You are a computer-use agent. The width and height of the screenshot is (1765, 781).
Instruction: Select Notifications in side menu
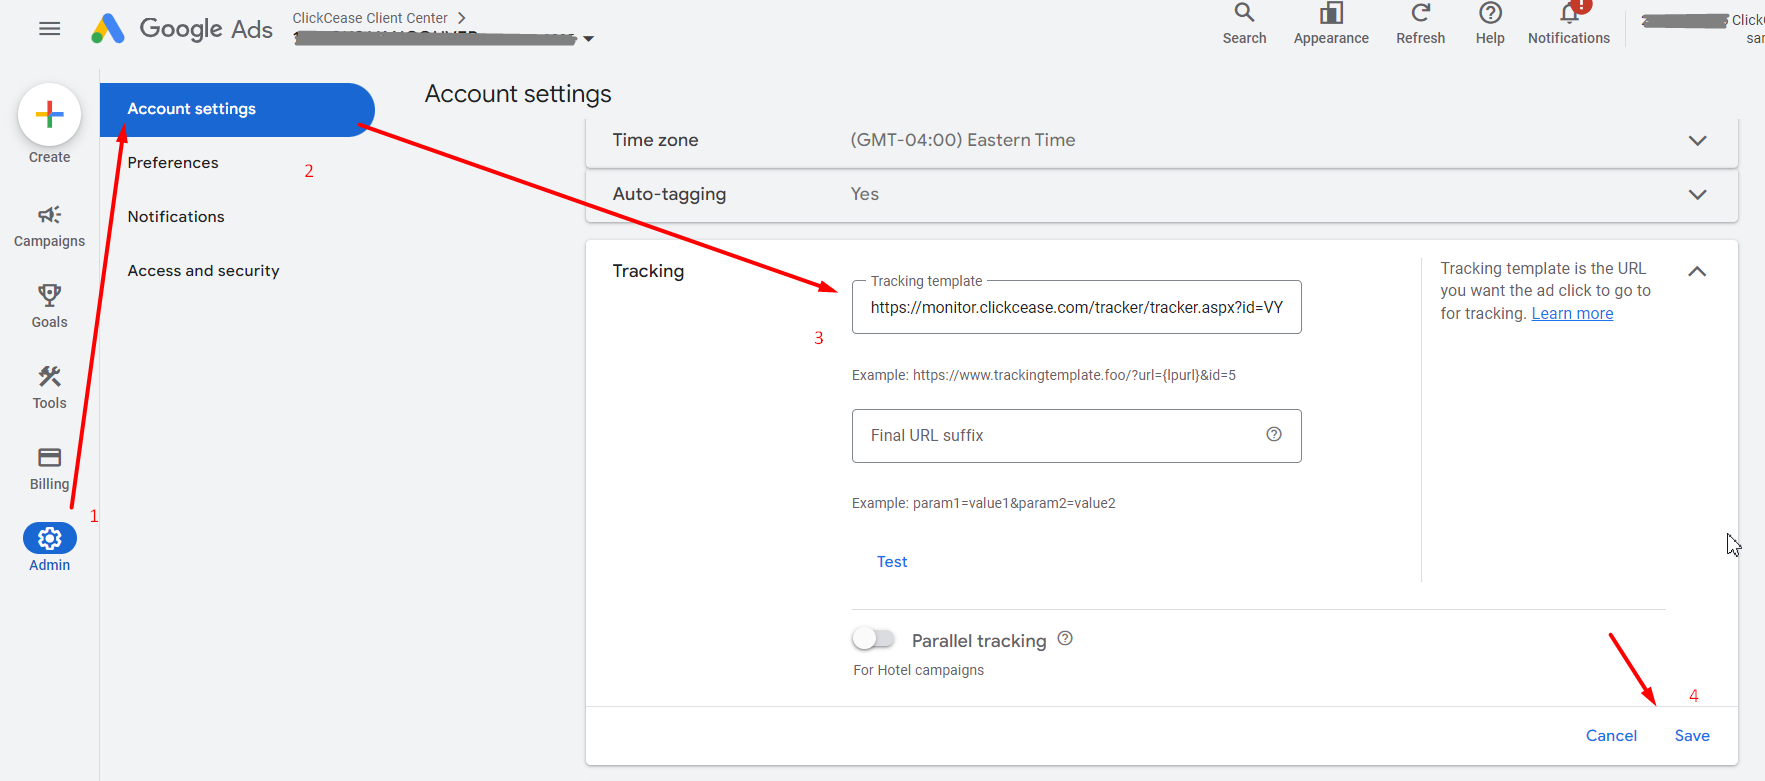coord(176,217)
